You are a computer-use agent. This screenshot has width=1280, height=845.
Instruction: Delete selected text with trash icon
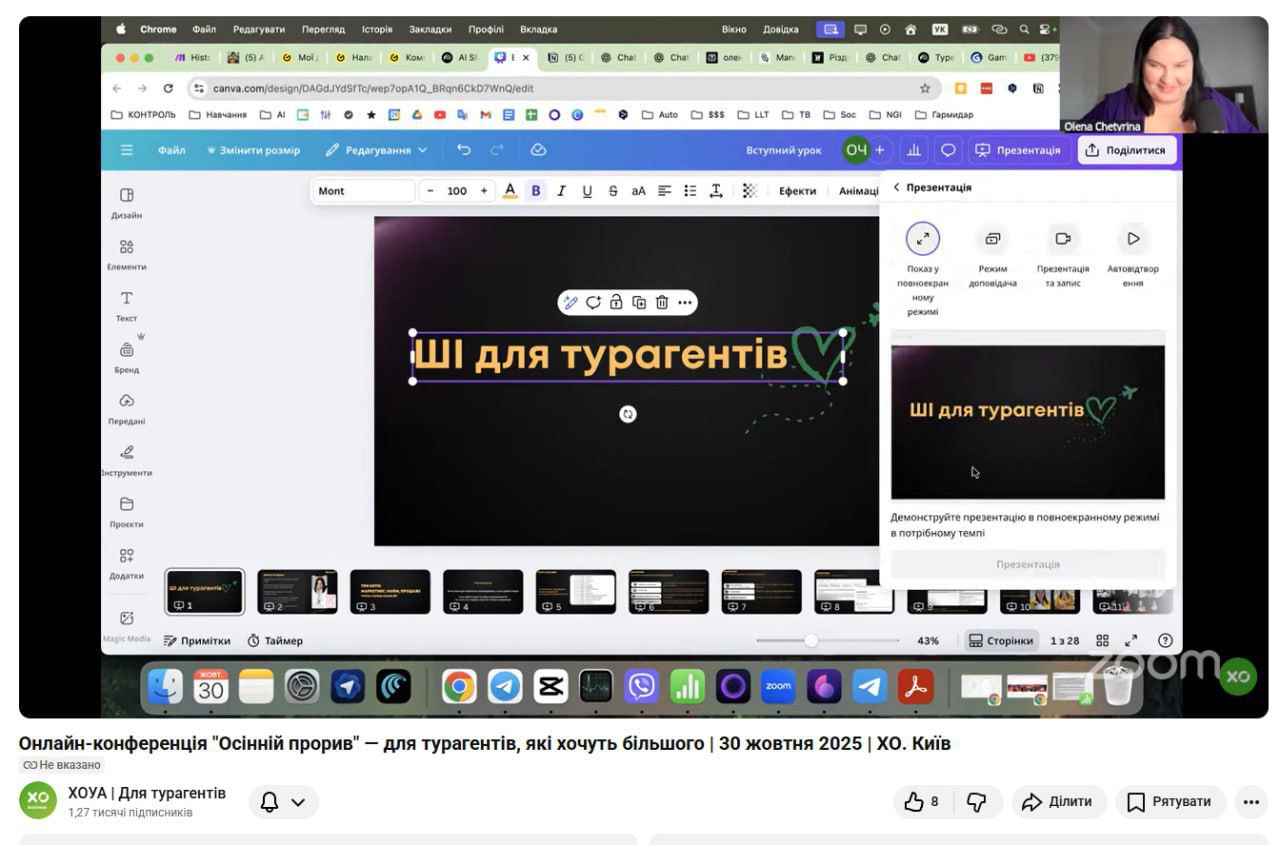(x=661, y=303)
